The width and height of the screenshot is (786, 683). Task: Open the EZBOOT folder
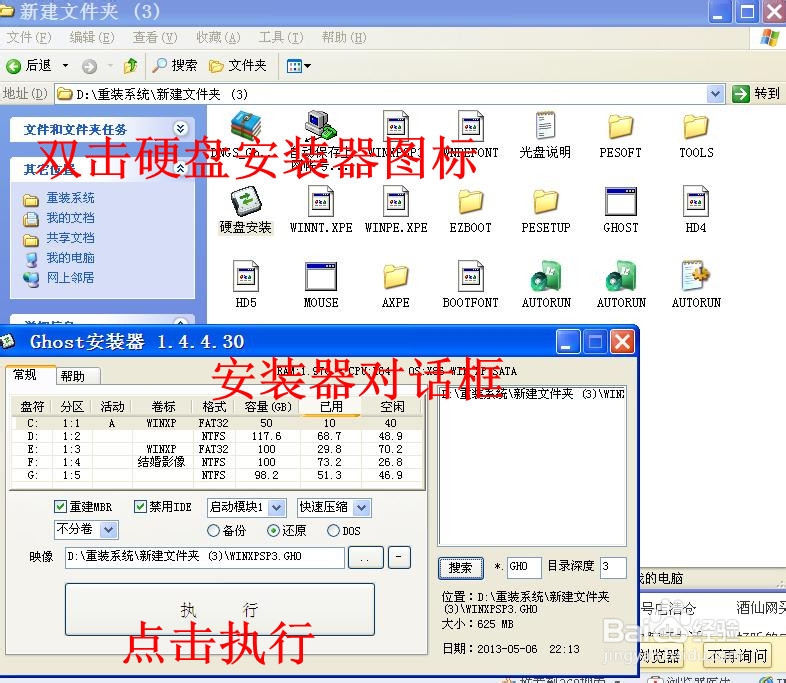(x=470, y=204)
